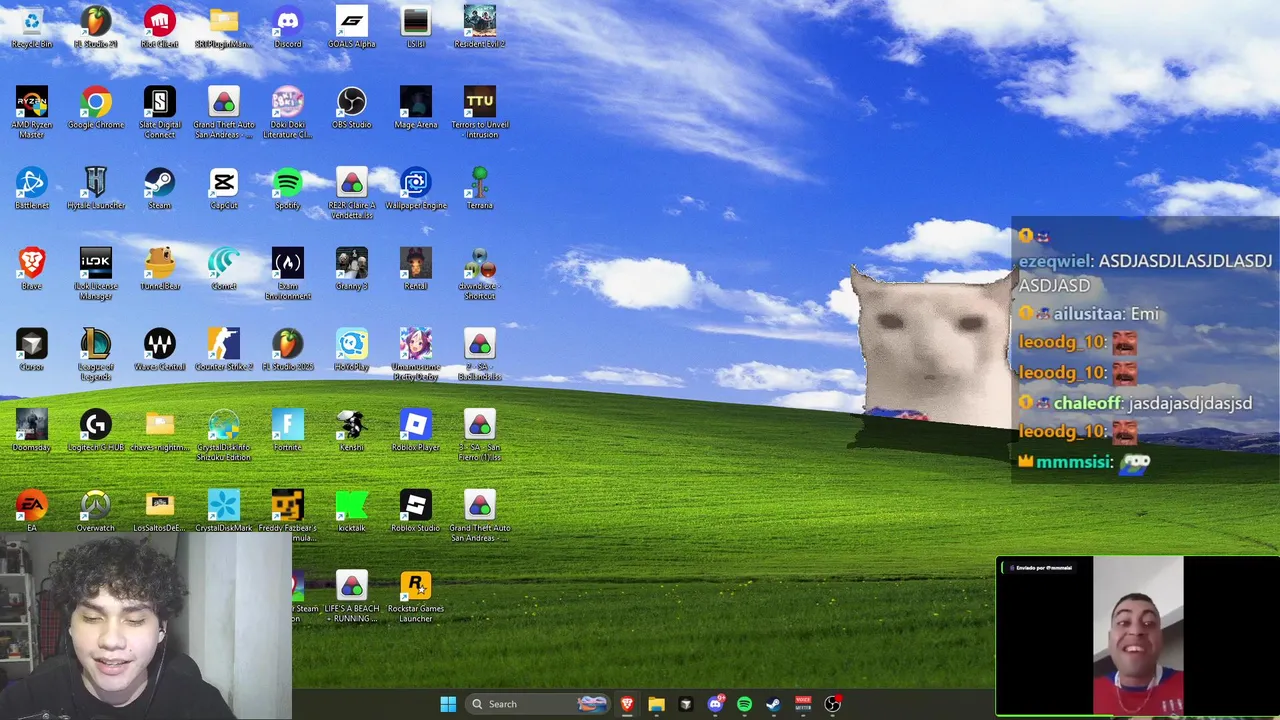1280x720 pixels.
Task: Open the Discord desktop shortcut
Action: pos(288,27)
